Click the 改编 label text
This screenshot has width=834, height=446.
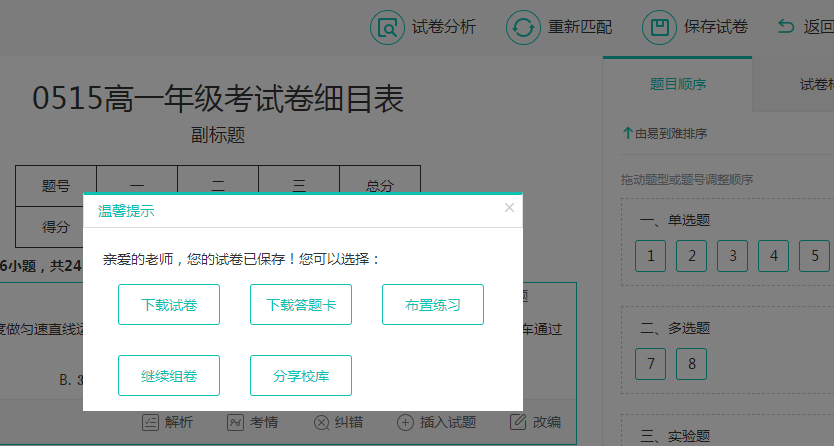tap(547, 423)
